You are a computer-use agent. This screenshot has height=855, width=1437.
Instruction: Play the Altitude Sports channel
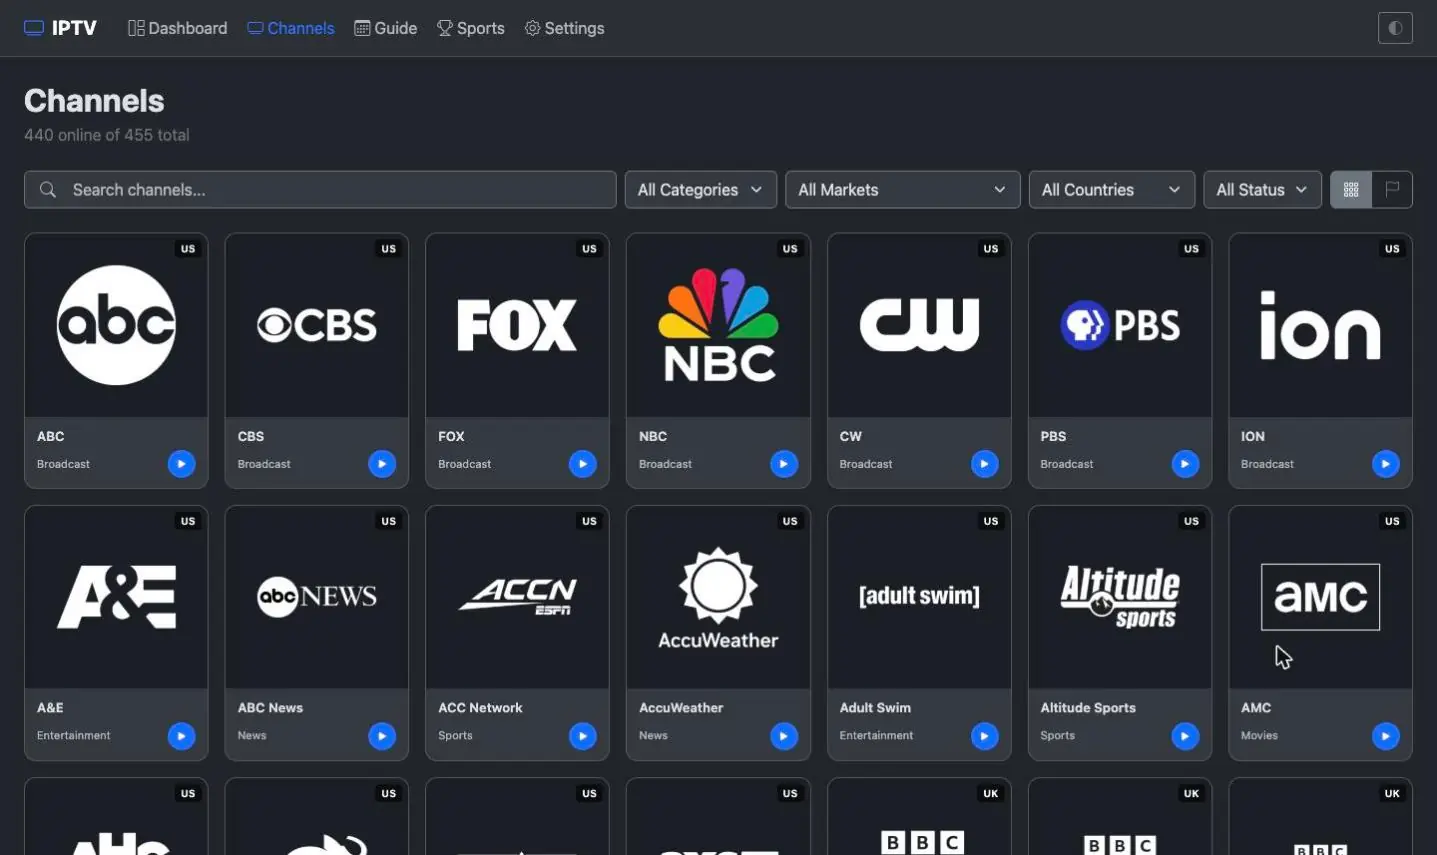1185,736
